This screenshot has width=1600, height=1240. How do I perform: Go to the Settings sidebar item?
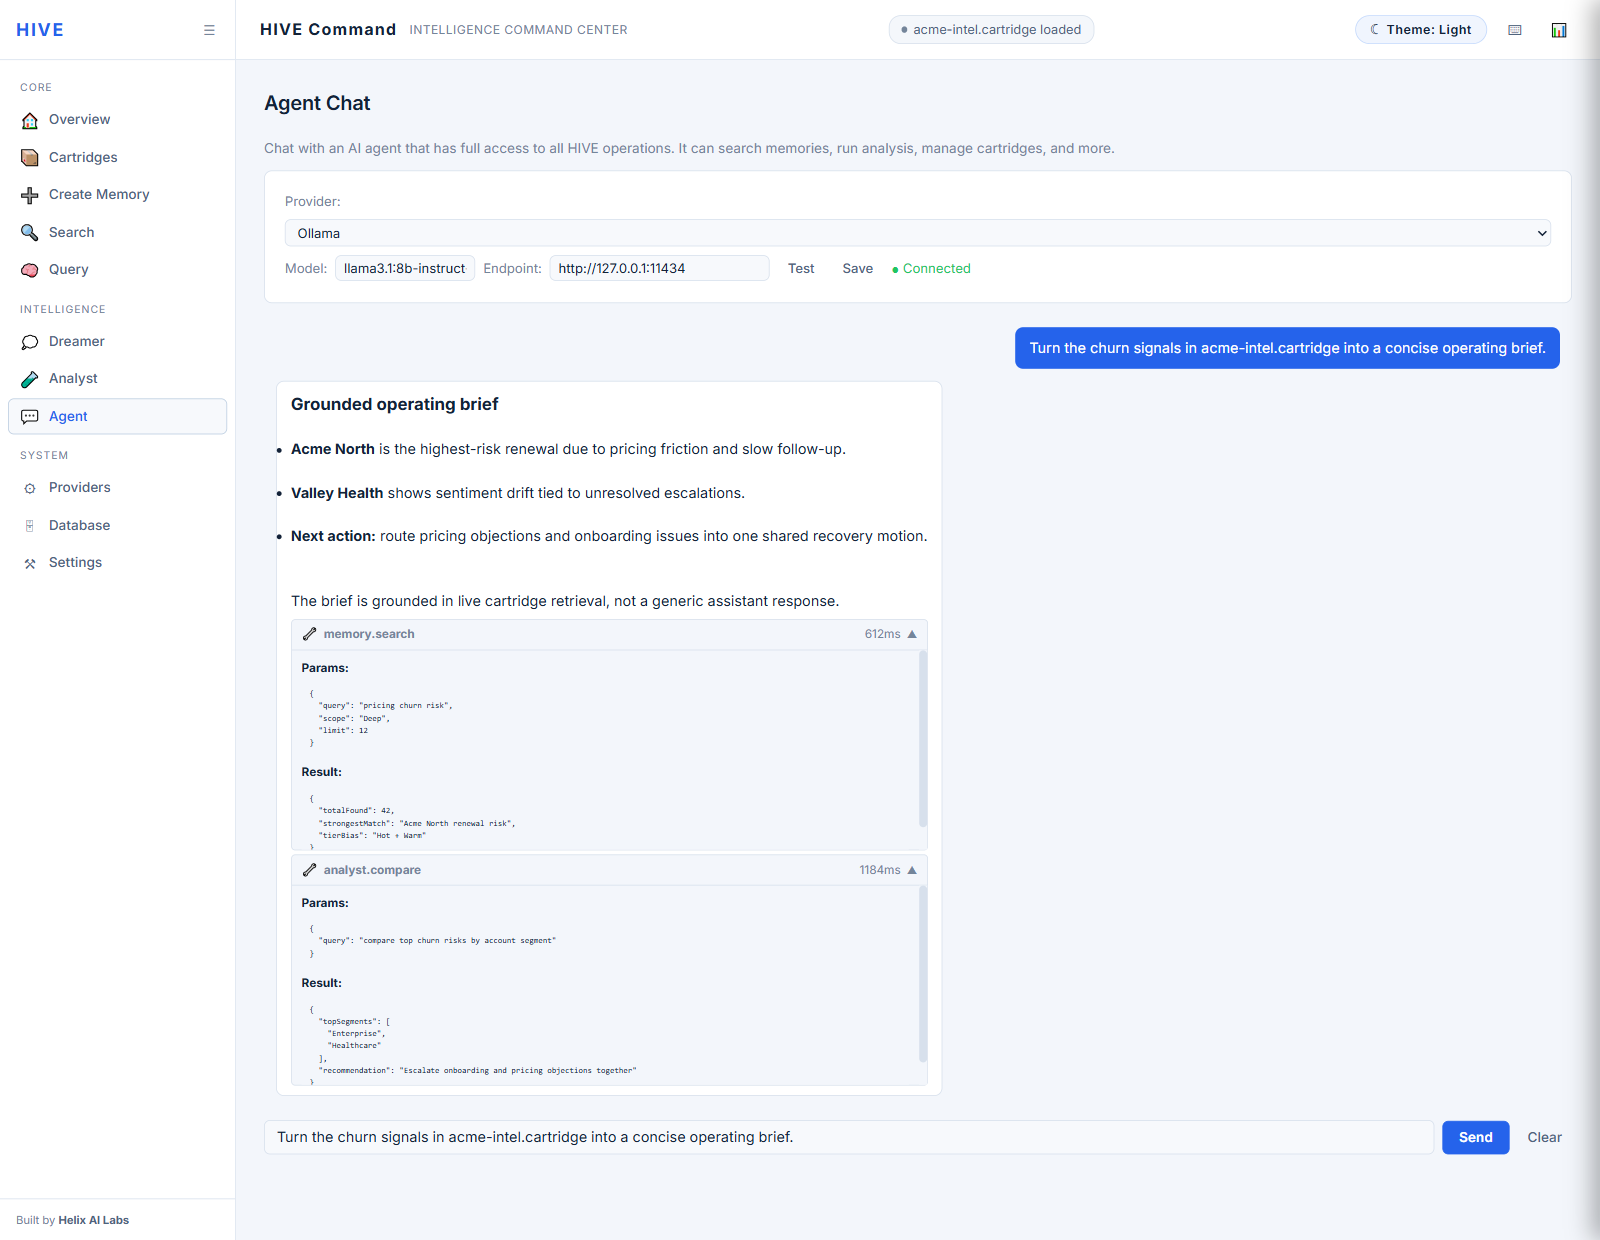coord(75,562)
